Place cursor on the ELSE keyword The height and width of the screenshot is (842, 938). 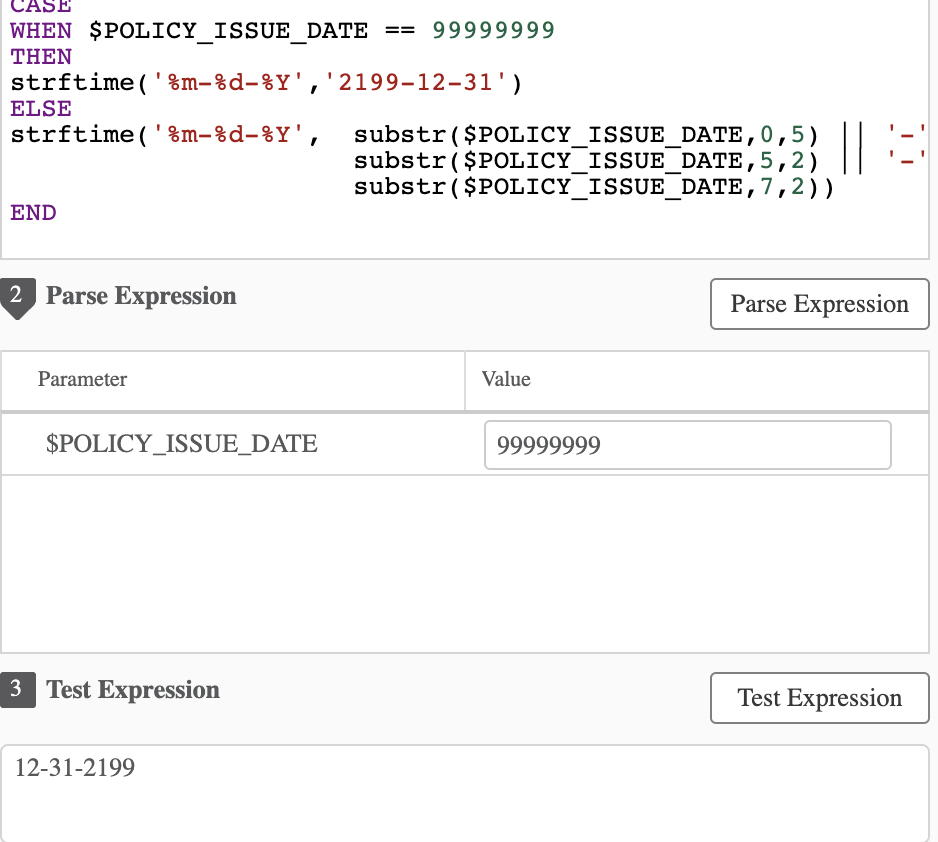tap(41, 108)
